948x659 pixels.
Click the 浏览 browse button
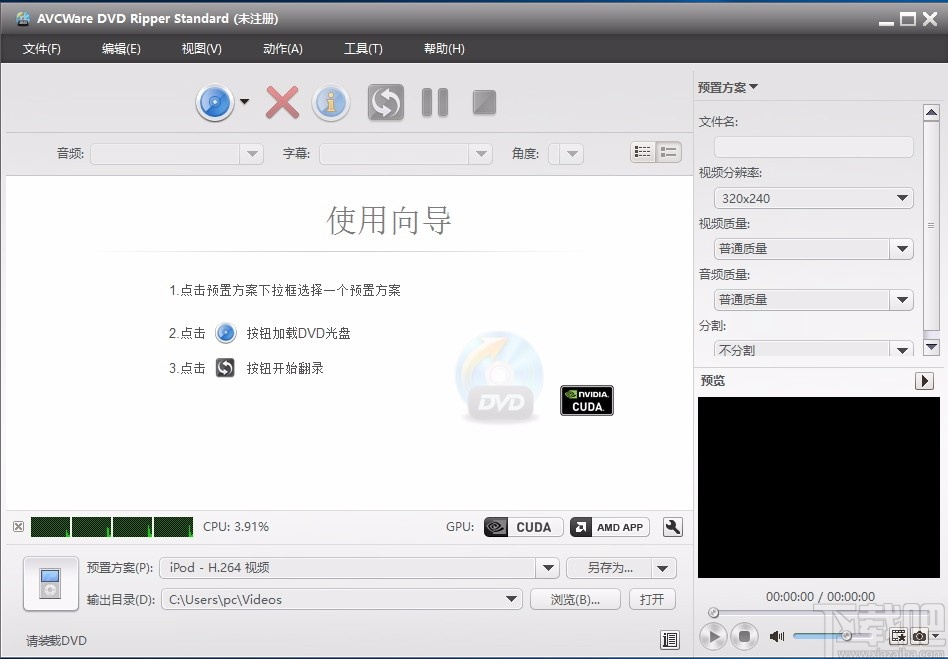575,599
